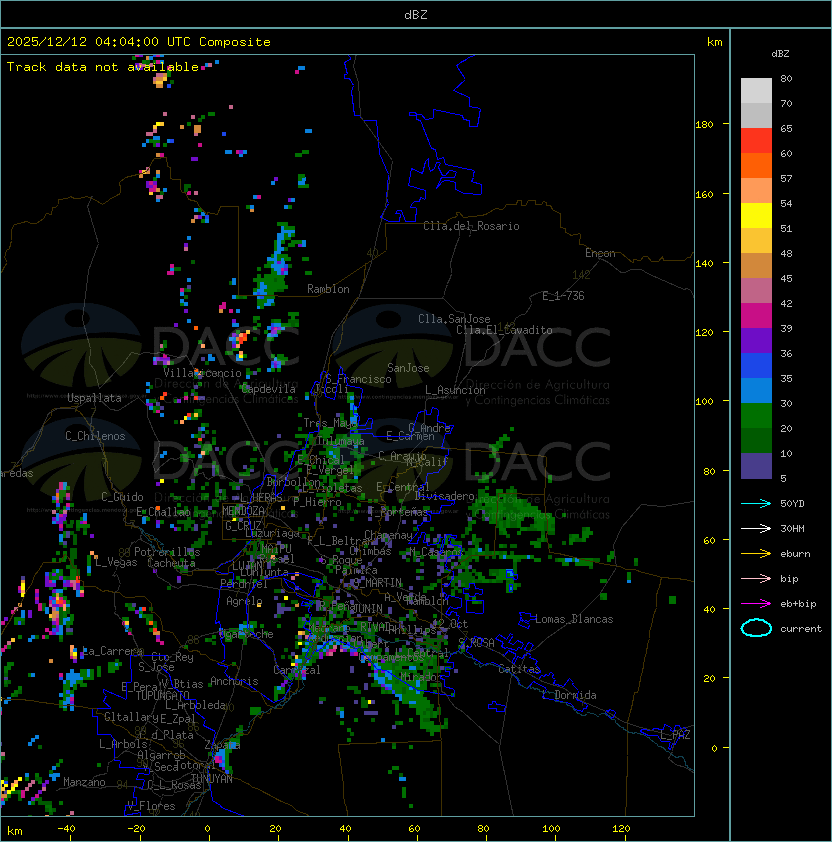Click the Ramblon place label
The height and width of the screenshot is (842, 832).
click(x=328, y=289)
